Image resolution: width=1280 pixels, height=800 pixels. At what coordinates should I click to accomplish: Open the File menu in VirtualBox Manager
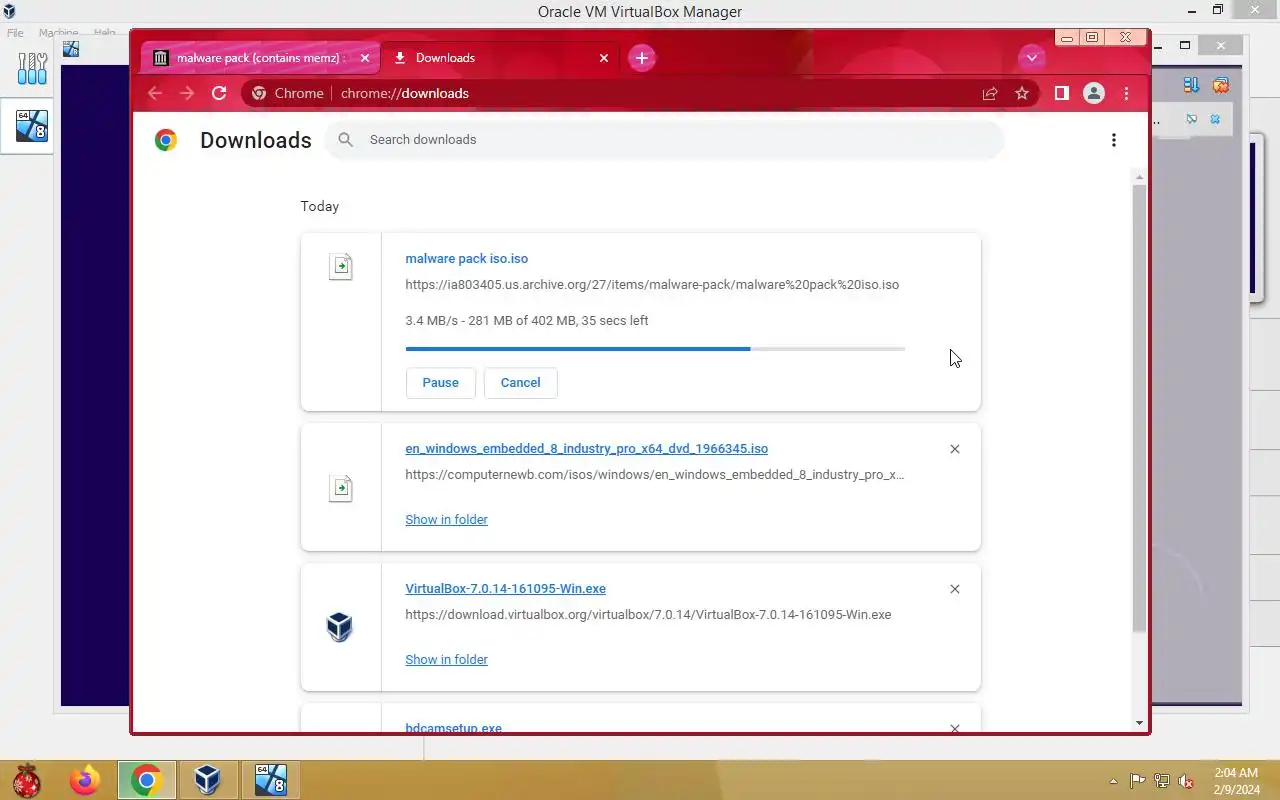(x=15, y=33)
